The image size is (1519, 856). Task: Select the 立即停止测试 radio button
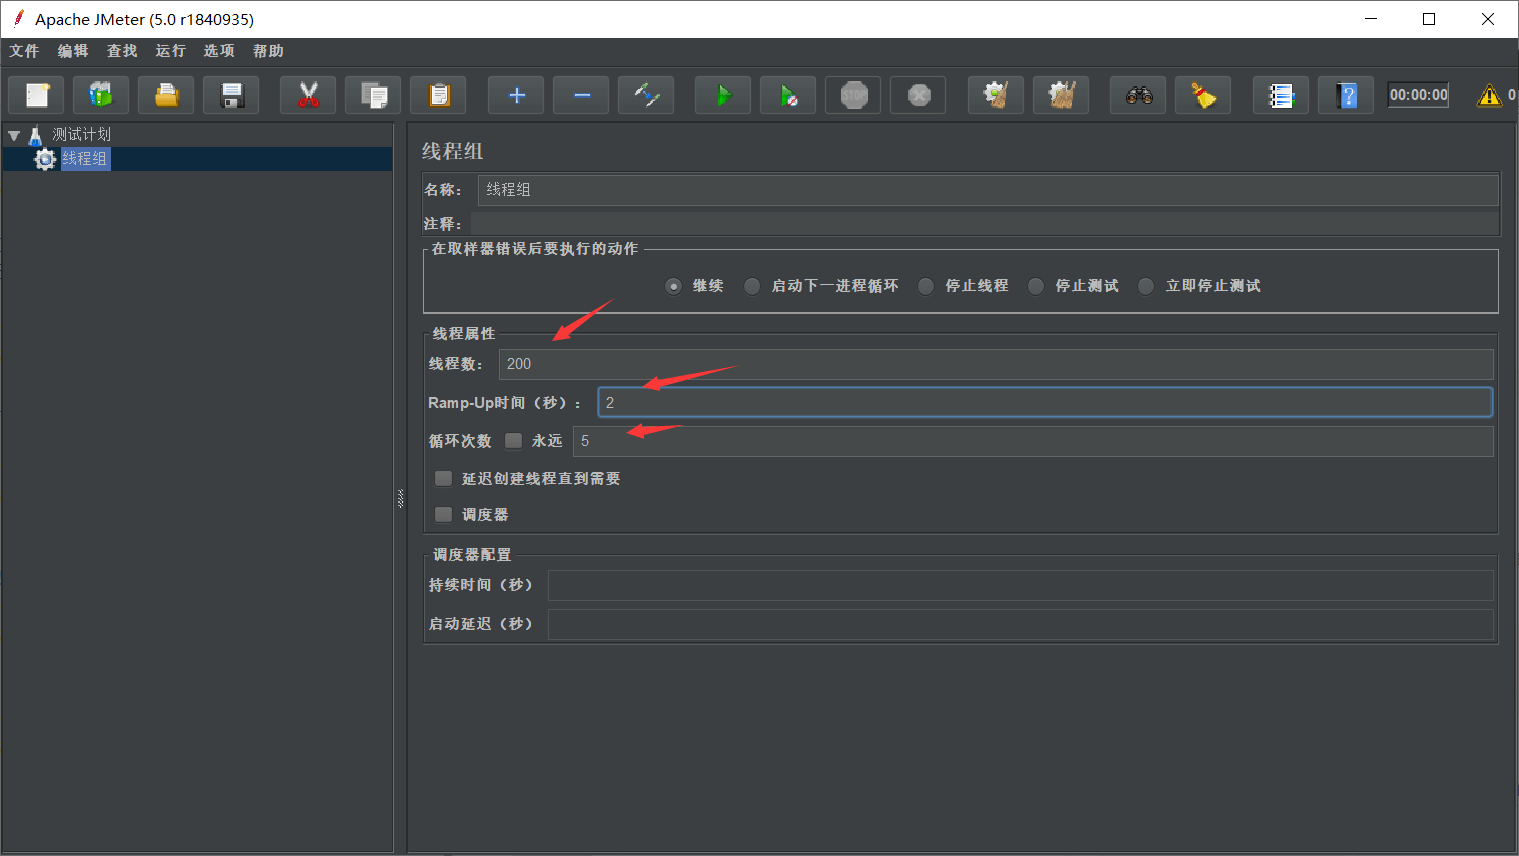point(1146,286)
